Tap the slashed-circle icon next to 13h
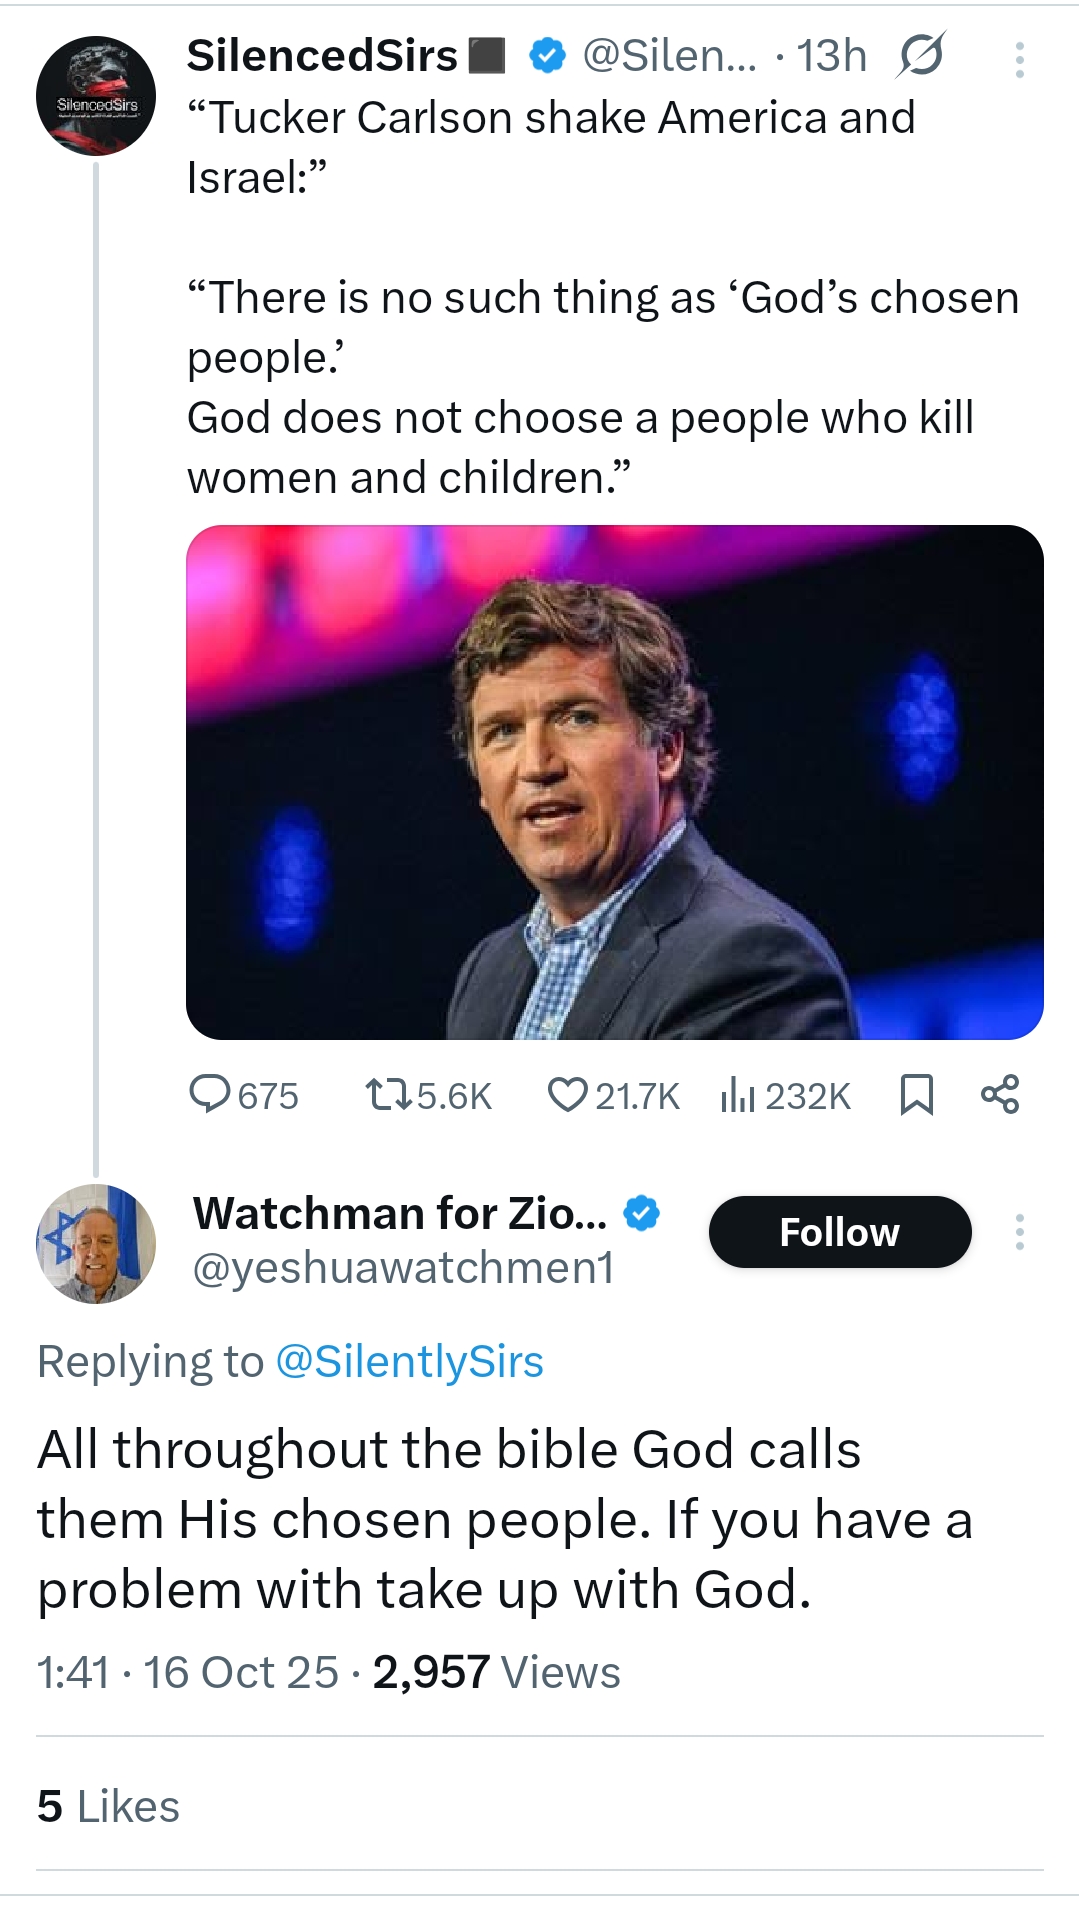Viewport: 1079px width, 1911px height. coord(920,56)
